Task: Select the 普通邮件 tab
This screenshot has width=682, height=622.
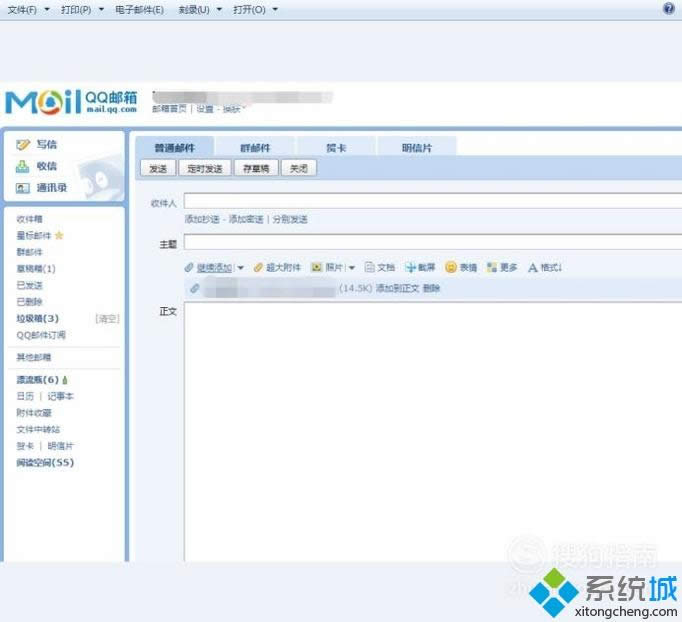Action: 174,148
